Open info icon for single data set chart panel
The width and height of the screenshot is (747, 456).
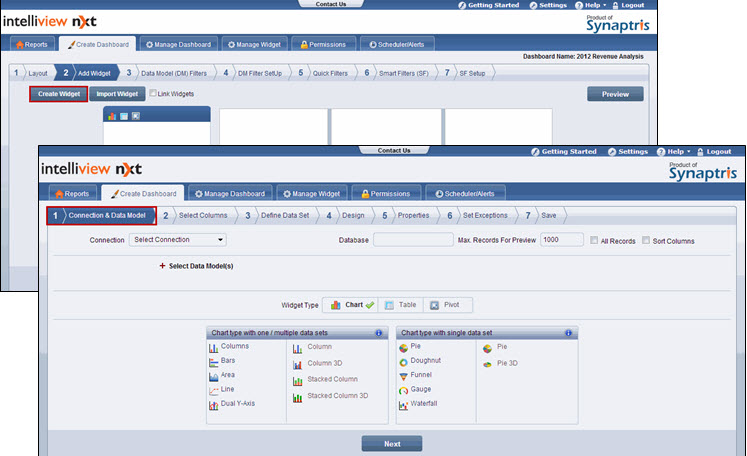[568, 333]
